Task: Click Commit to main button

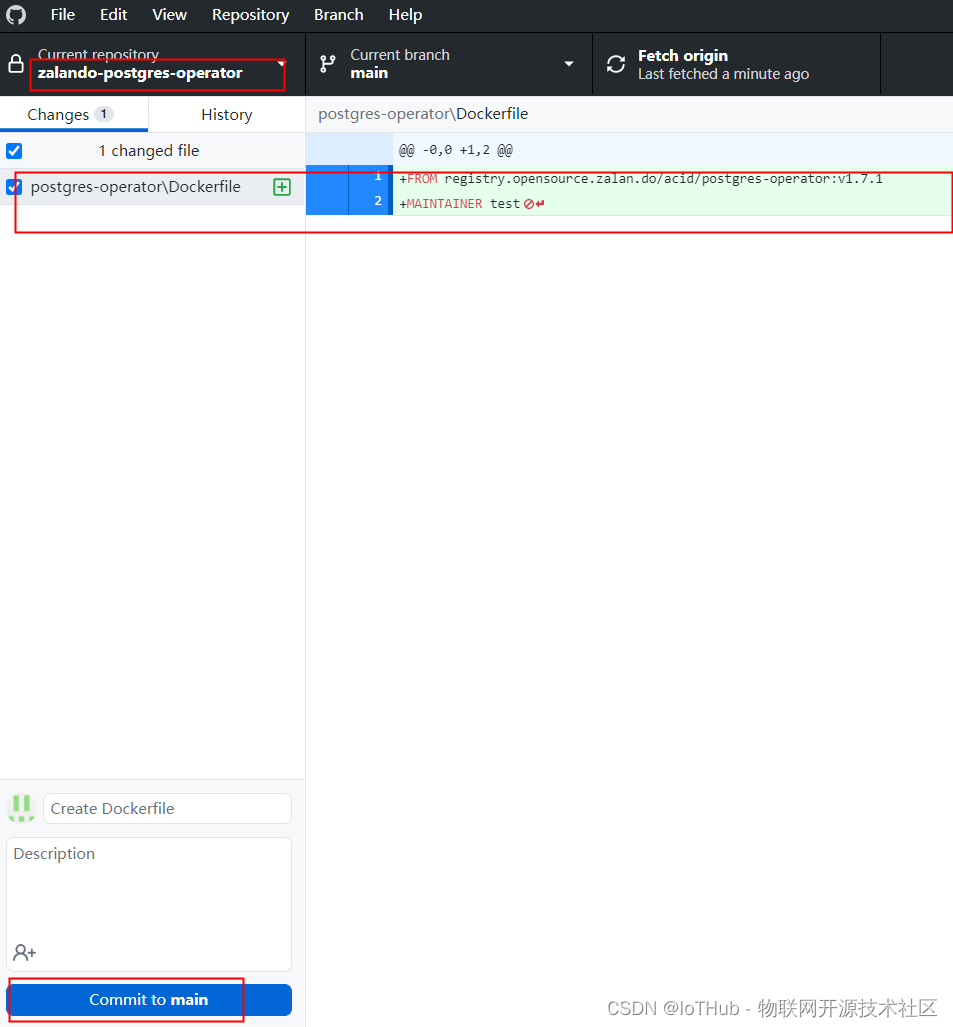Action: click(149, 999)
